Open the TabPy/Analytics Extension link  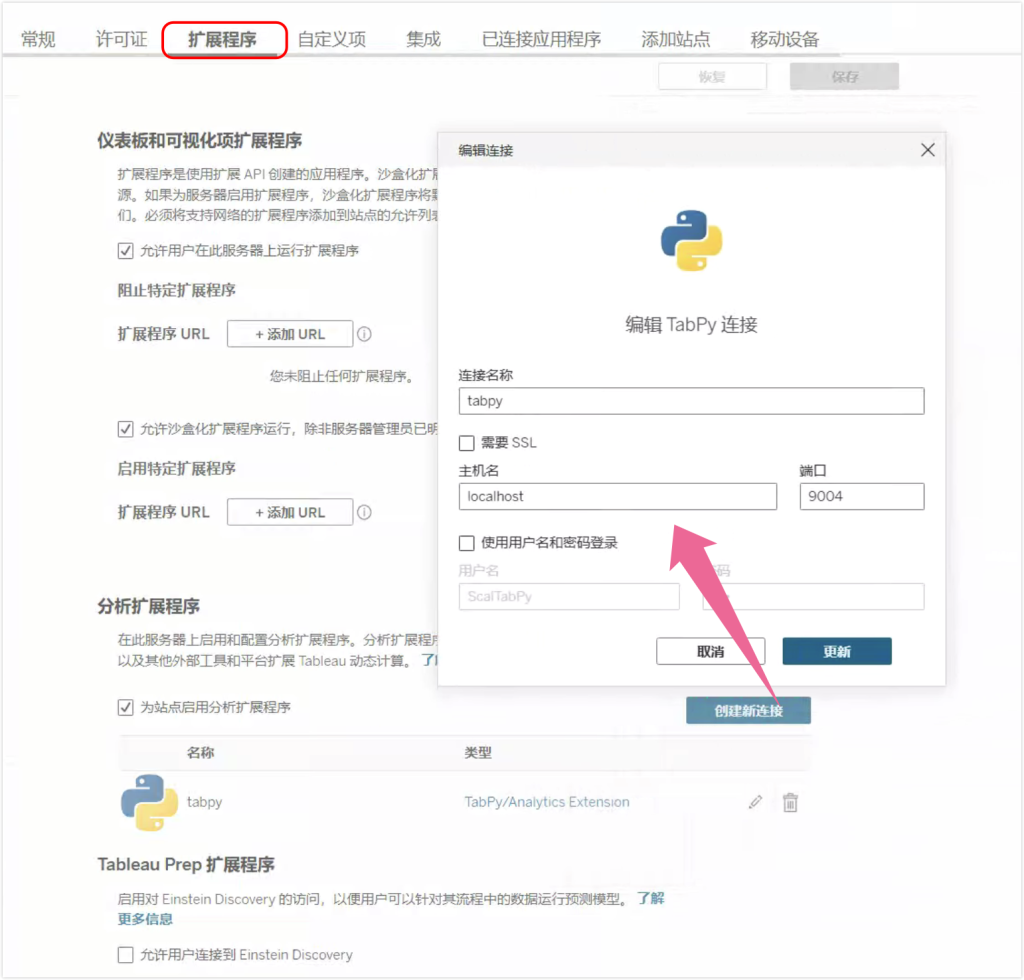547,802
